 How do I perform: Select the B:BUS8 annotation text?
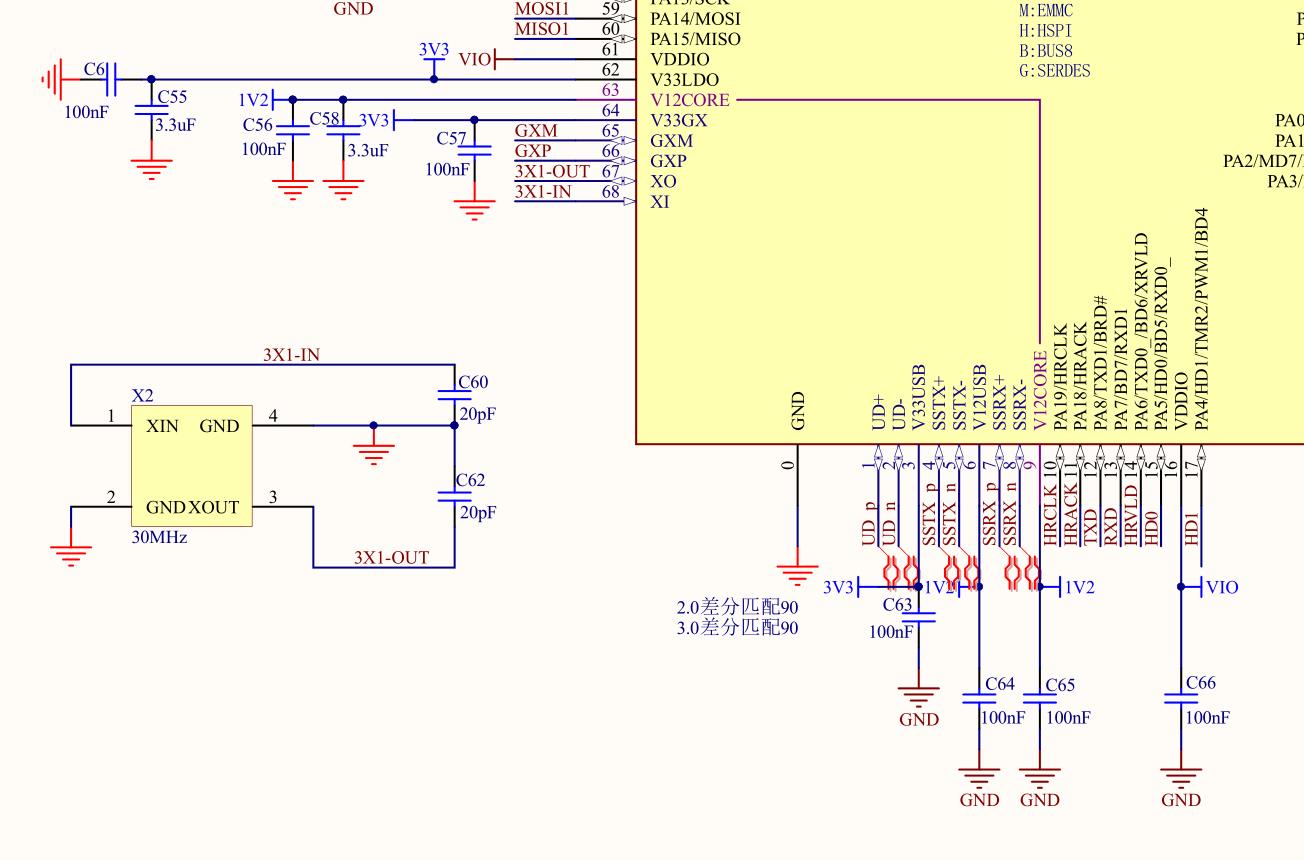pos(1046,51)
